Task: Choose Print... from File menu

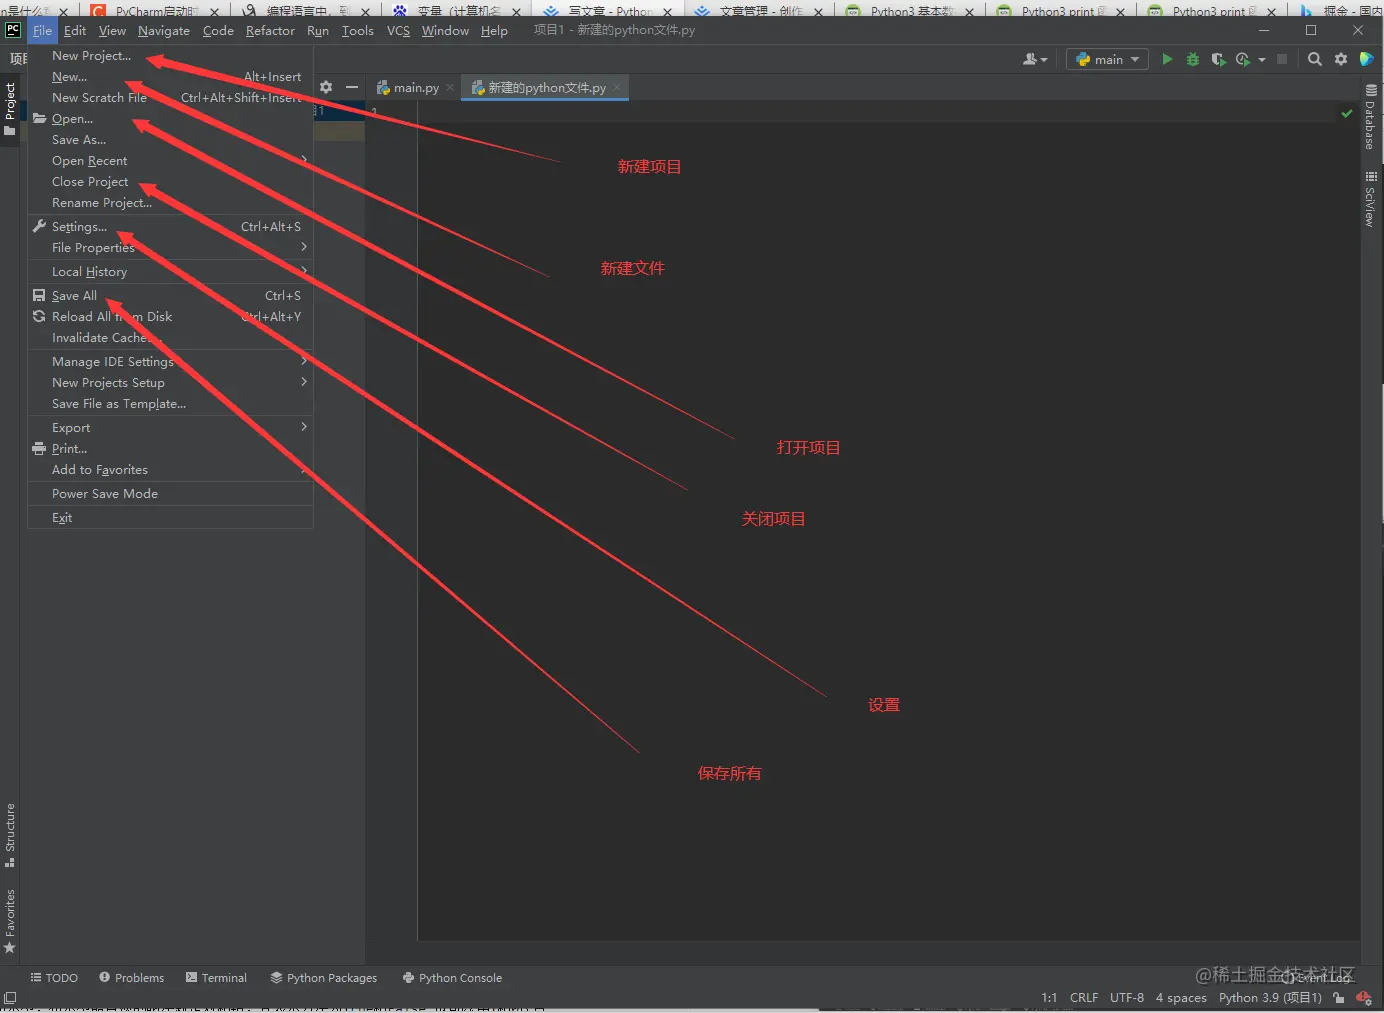Action: coord(170,449)
